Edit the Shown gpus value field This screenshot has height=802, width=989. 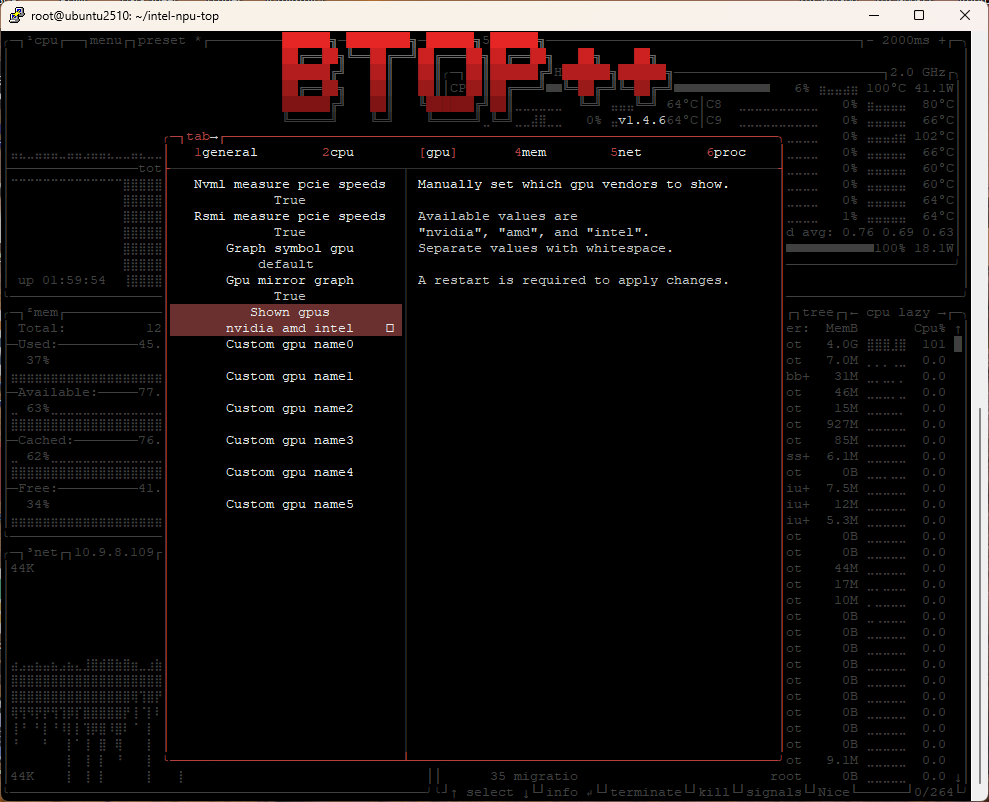[289, 328]
